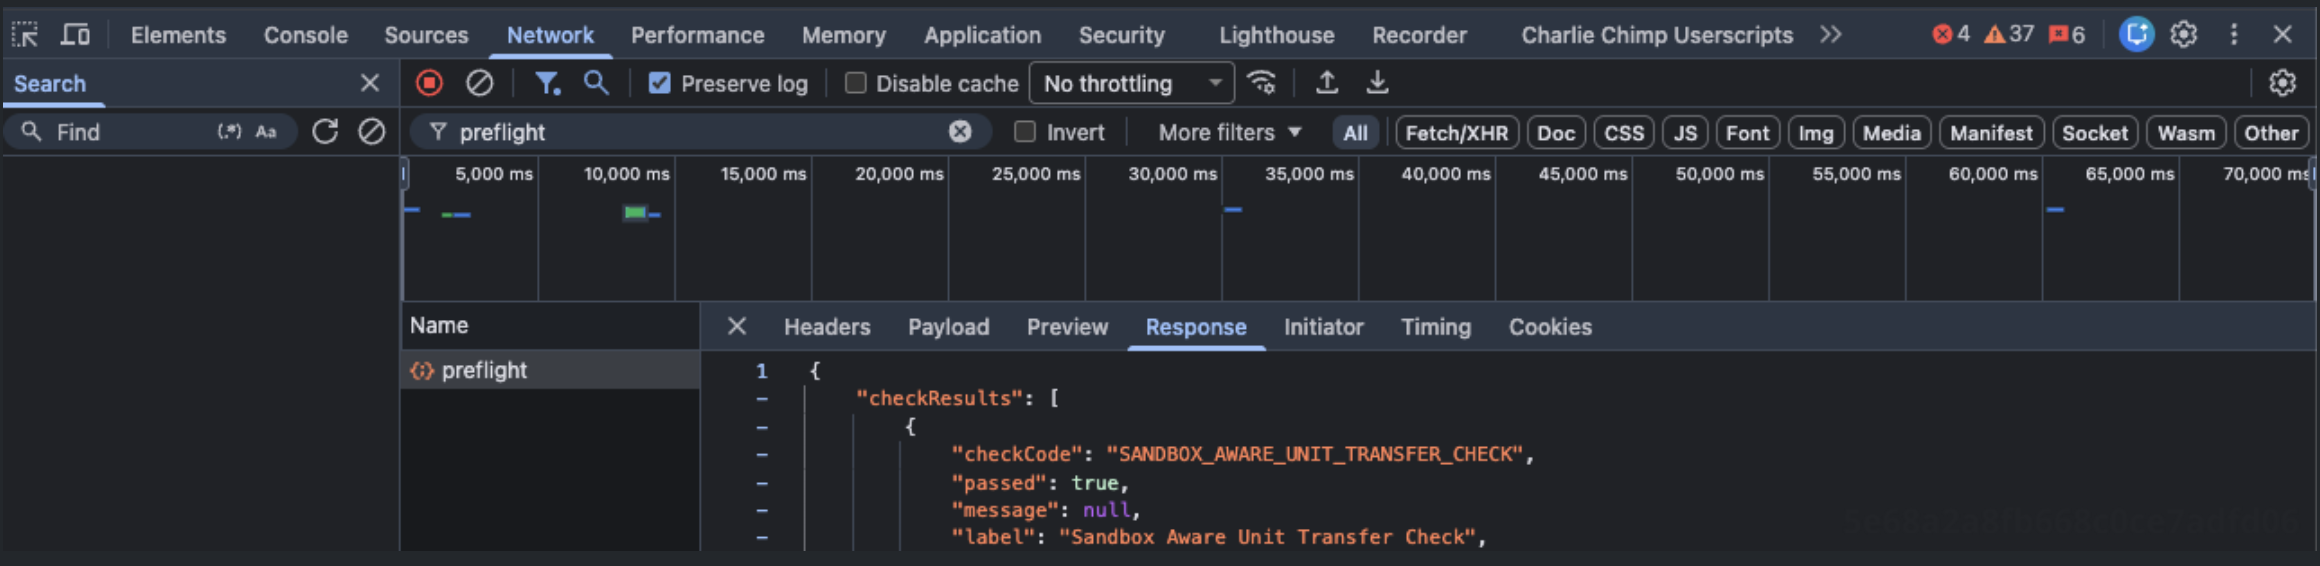The image size is (2320, 566).
Task: Check the Invert filter checkbox
Action: tap(1025, 132)
